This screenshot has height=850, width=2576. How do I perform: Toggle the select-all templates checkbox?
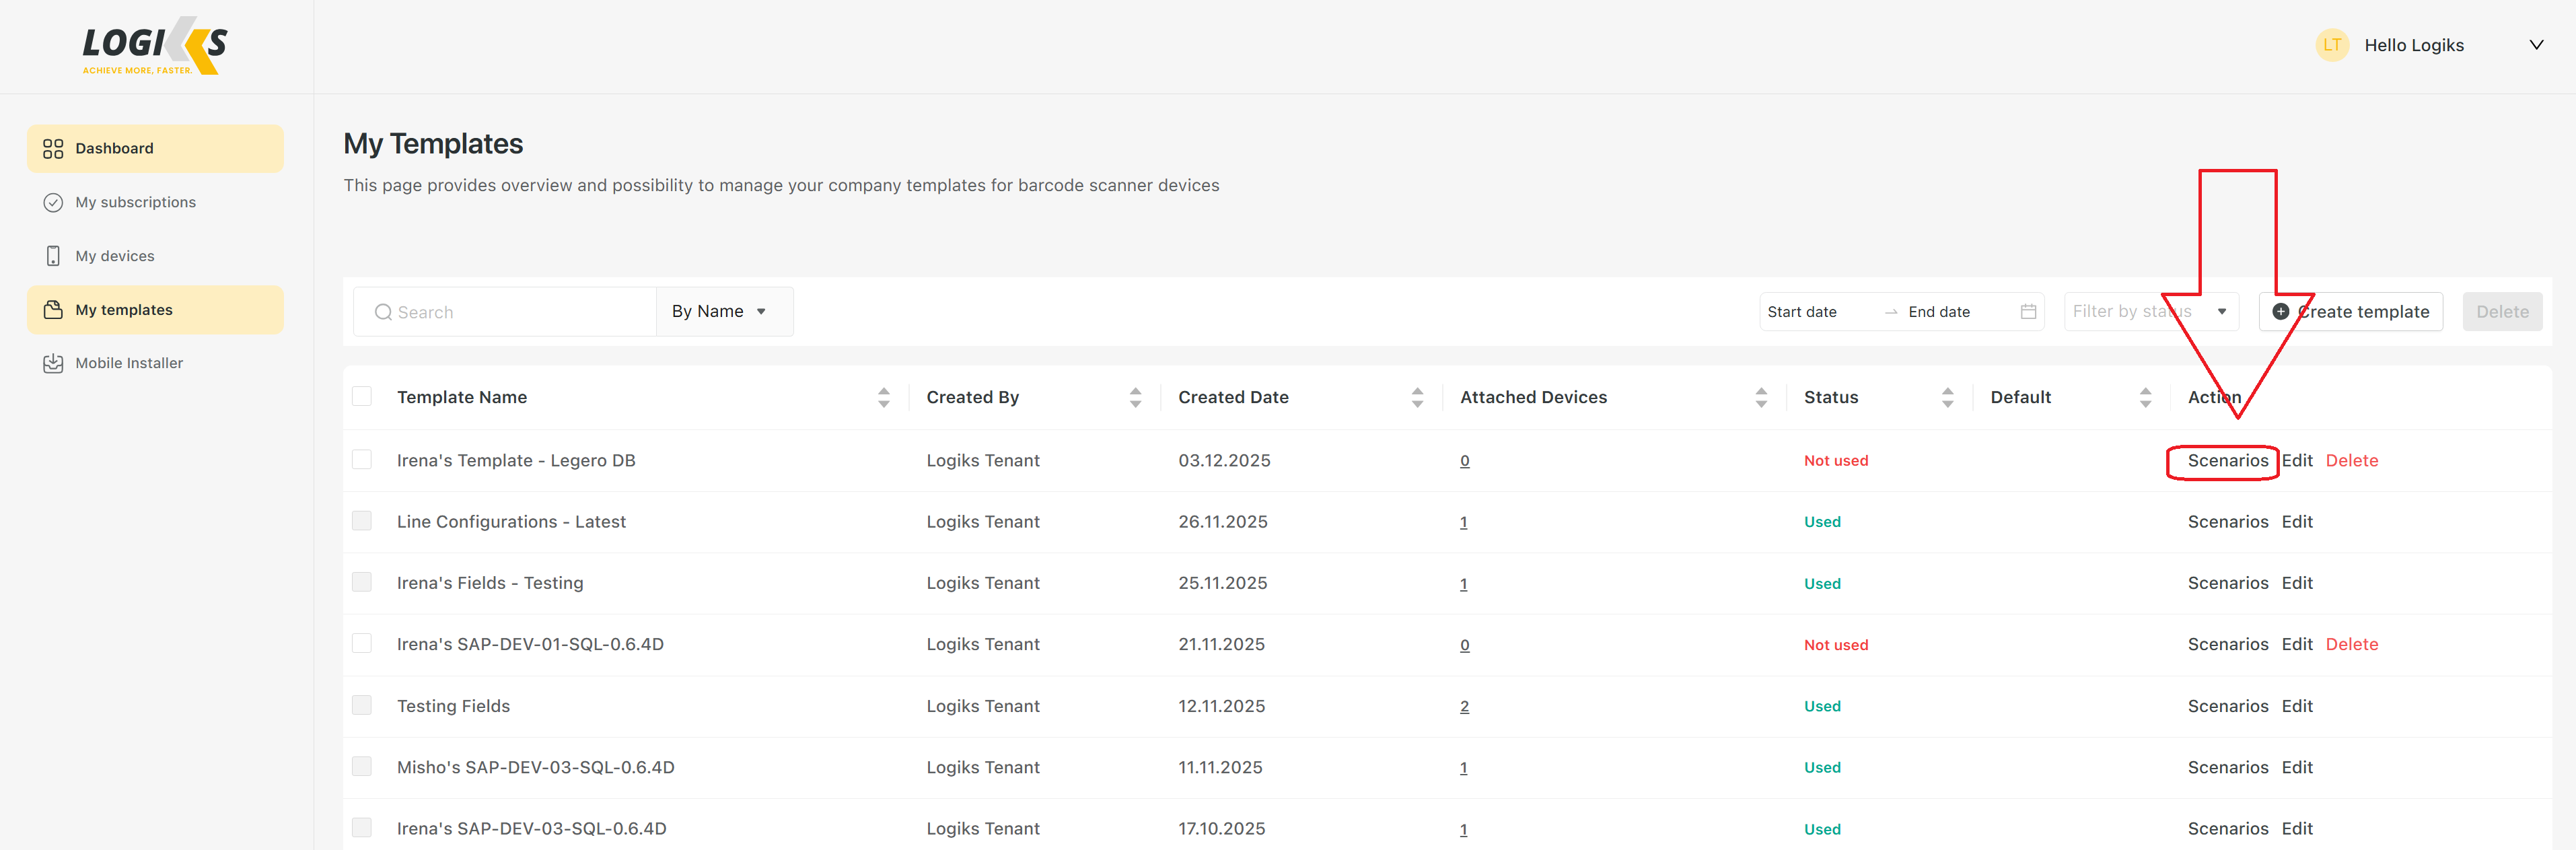point(362,397)
